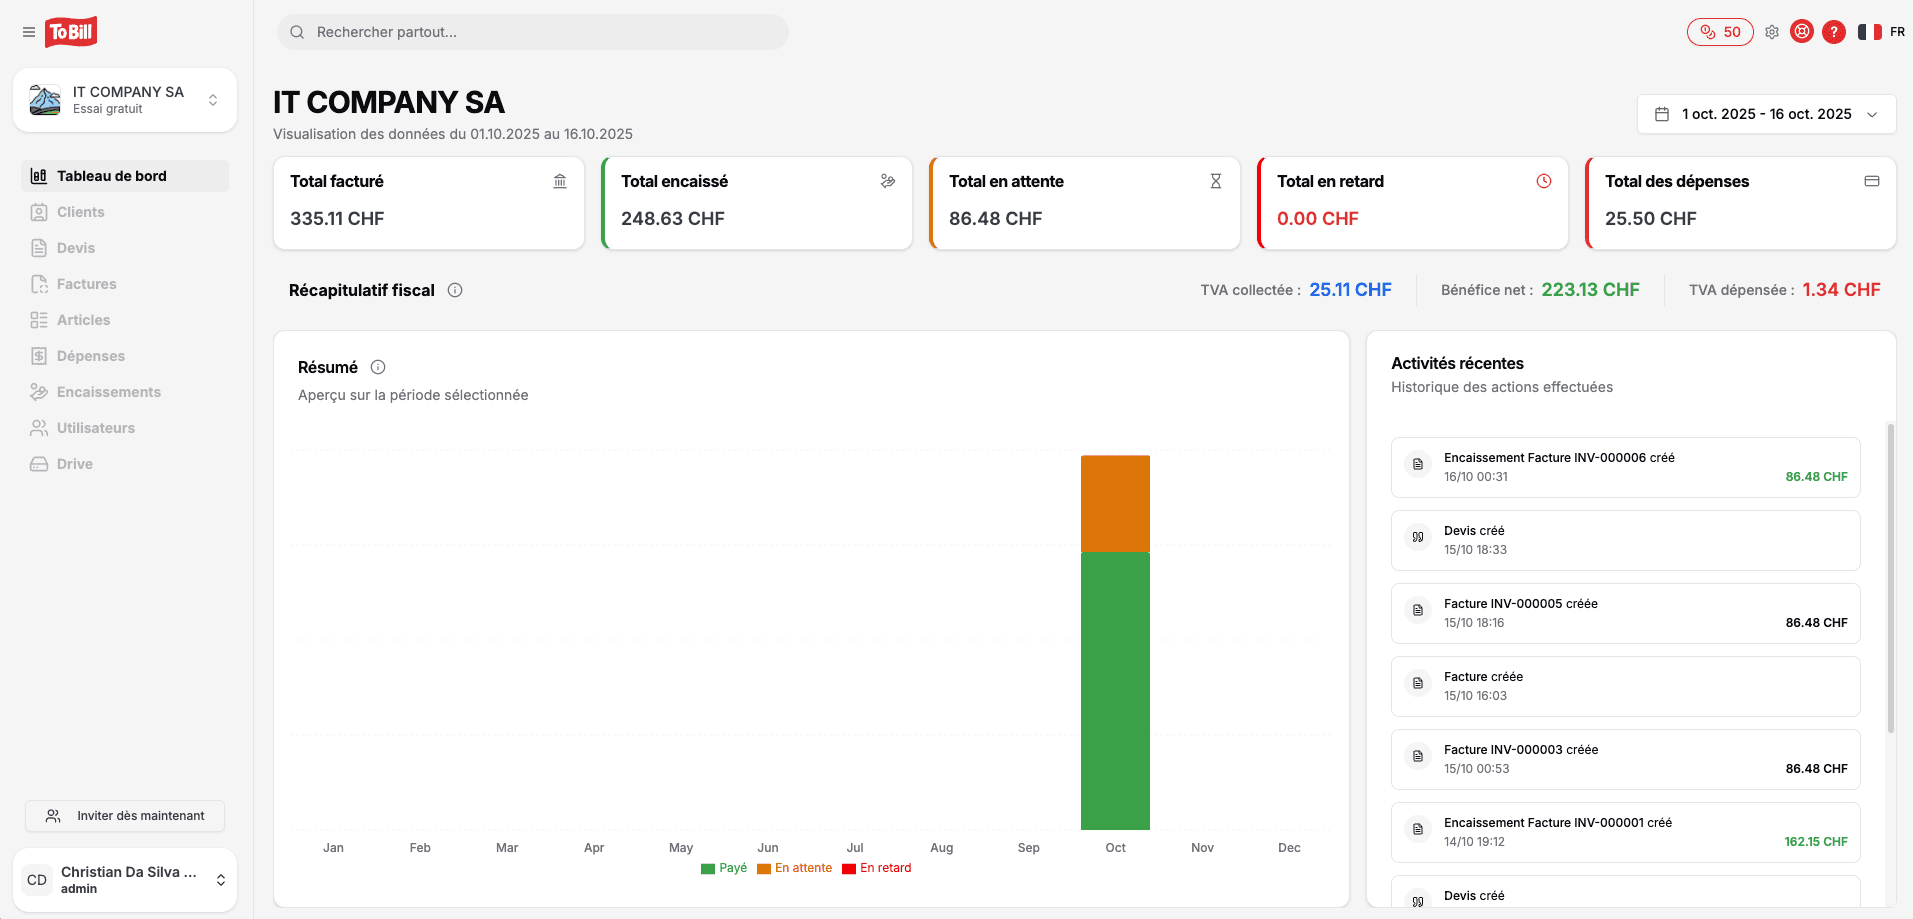1913x919 pixels.
Task: Open the ToBill logo home
Action: [x=71, y=32]
